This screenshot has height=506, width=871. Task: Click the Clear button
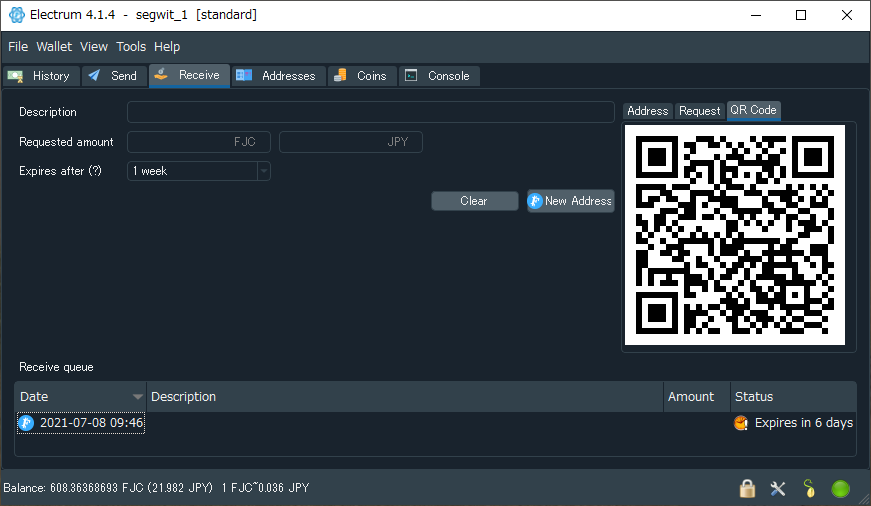[x=475, y=201]
